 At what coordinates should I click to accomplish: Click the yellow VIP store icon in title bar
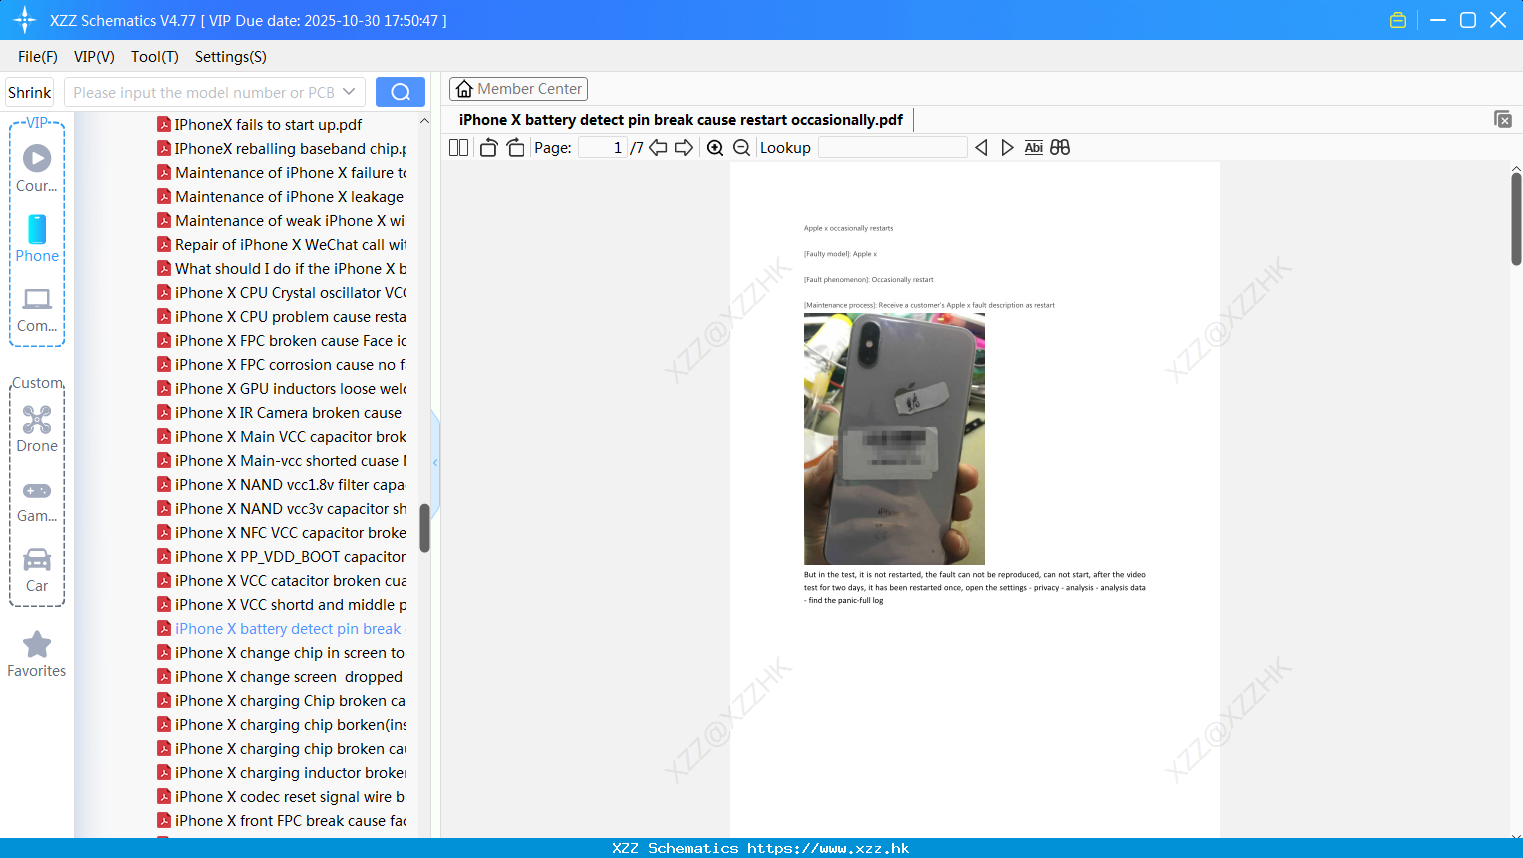click(x=1398, y=20)
